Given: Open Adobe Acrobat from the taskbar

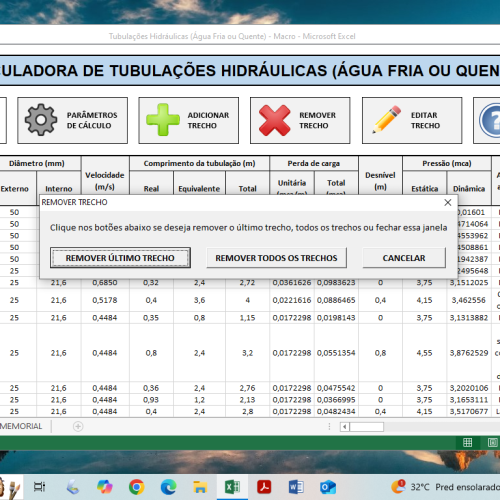Looking at the screenshot, I should pyautogui.click(x=264, y=487).
